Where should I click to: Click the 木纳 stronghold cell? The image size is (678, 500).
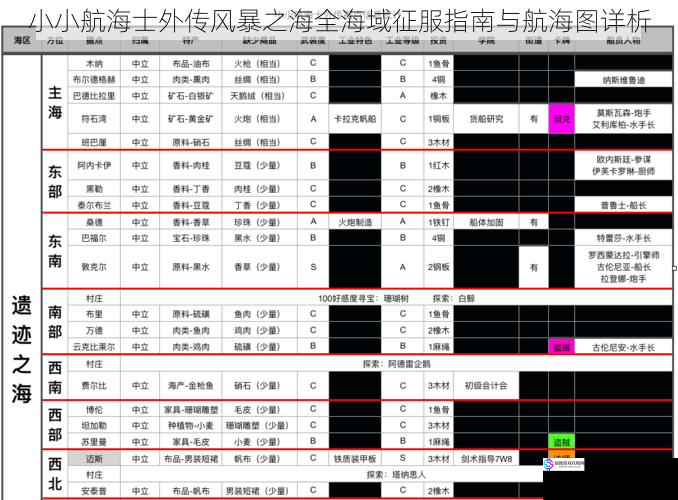coord(94,64)
